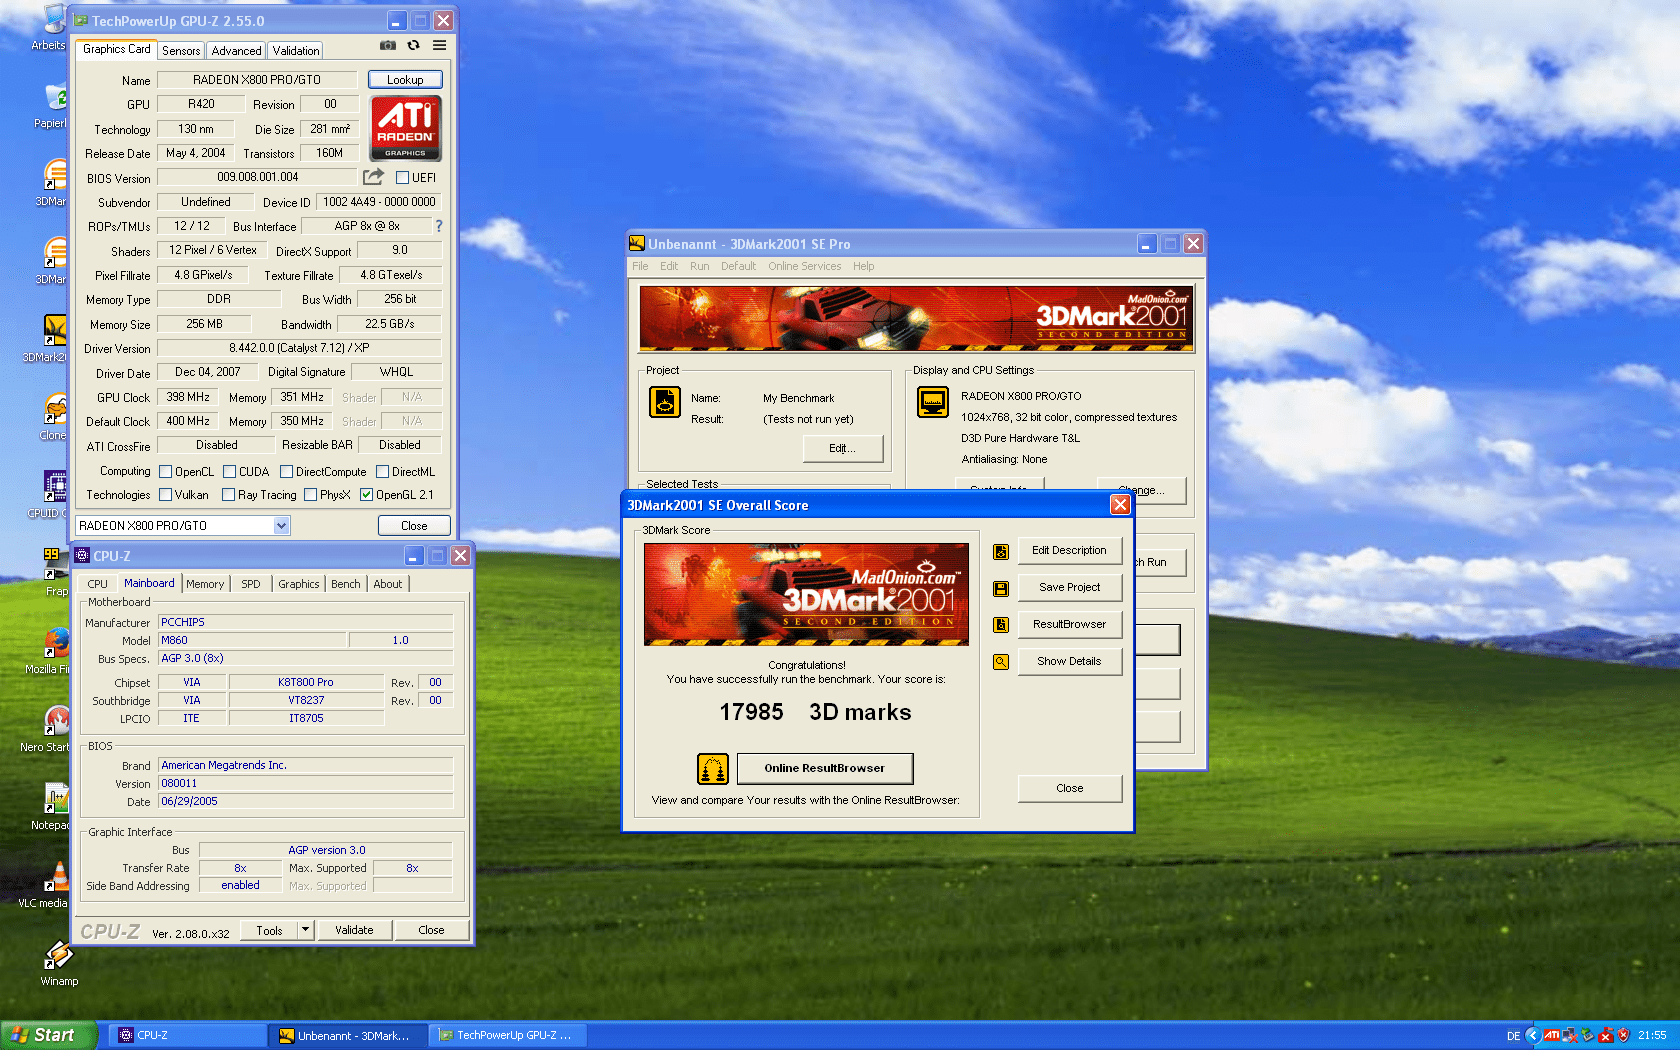Image resolution: width=1680 pixels, height=1050 pixels.
Task: Toggle the Vulkan checkbox
Action: (166, 495)
